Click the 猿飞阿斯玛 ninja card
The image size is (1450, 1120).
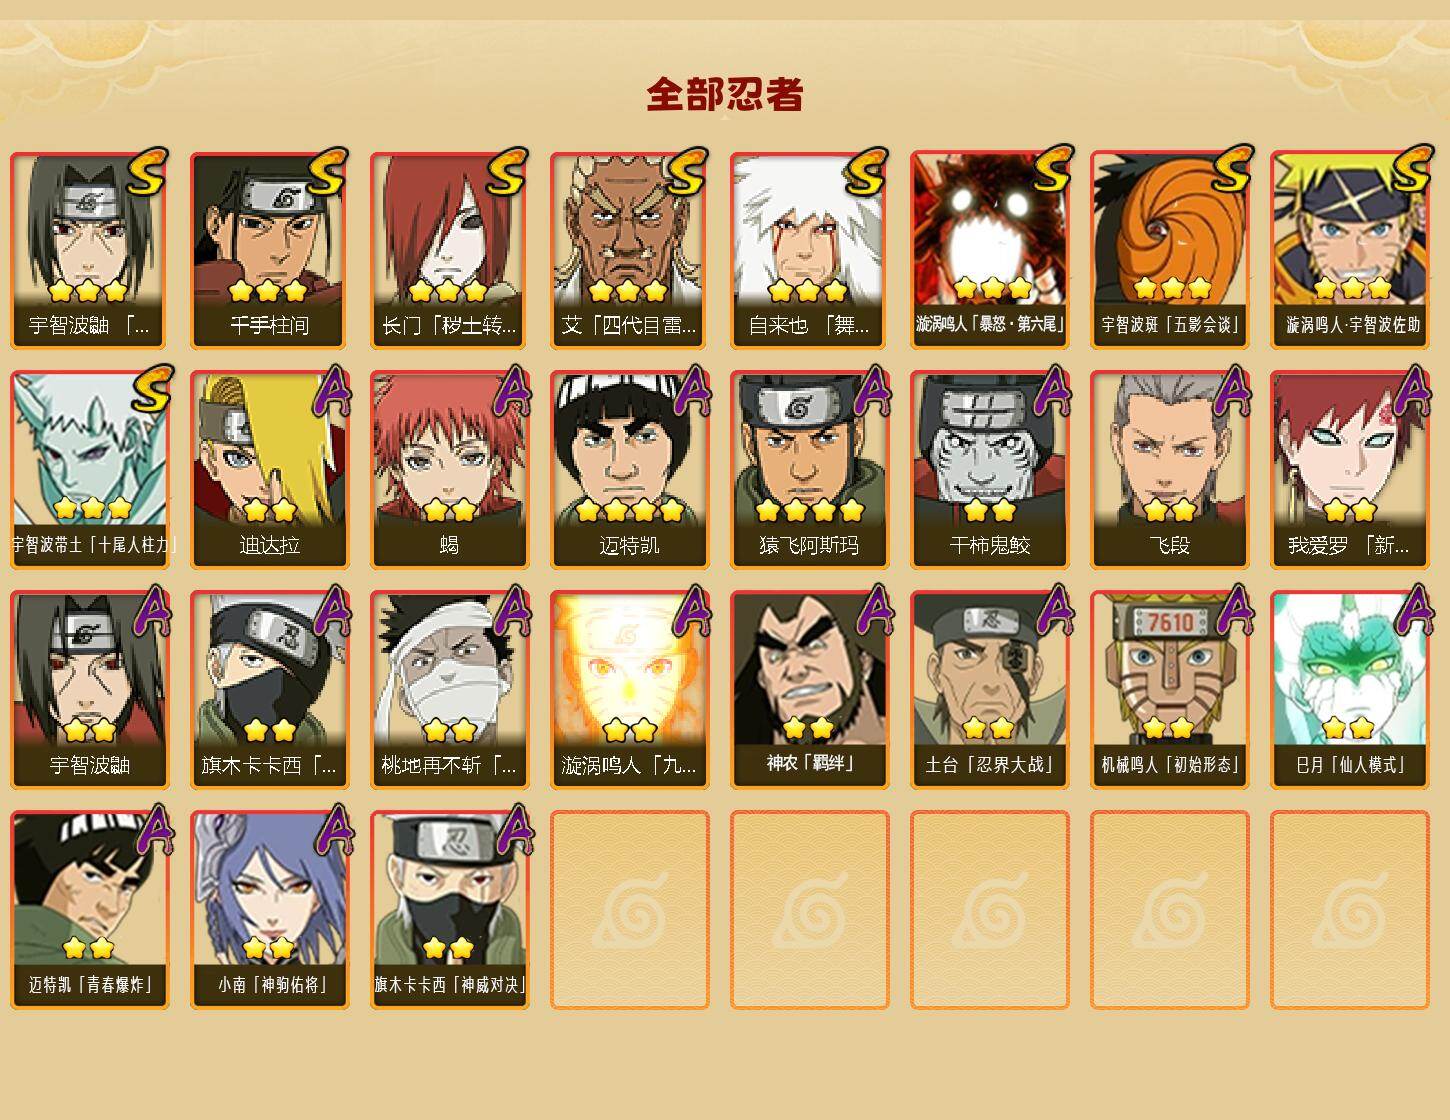click(x=810, y=470)
